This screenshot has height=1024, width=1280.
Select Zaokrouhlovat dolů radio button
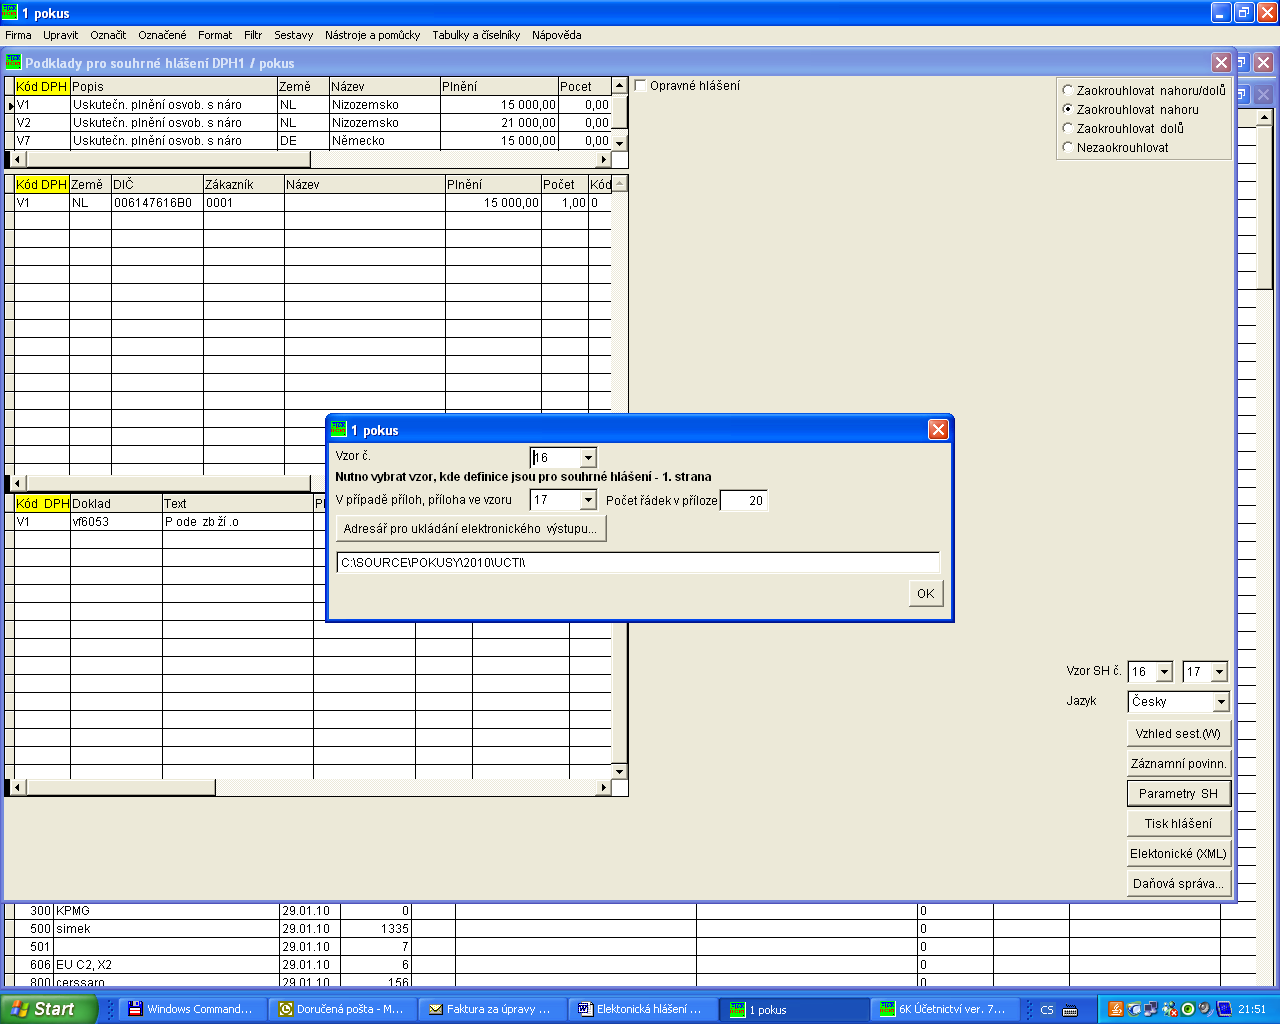1068,128
